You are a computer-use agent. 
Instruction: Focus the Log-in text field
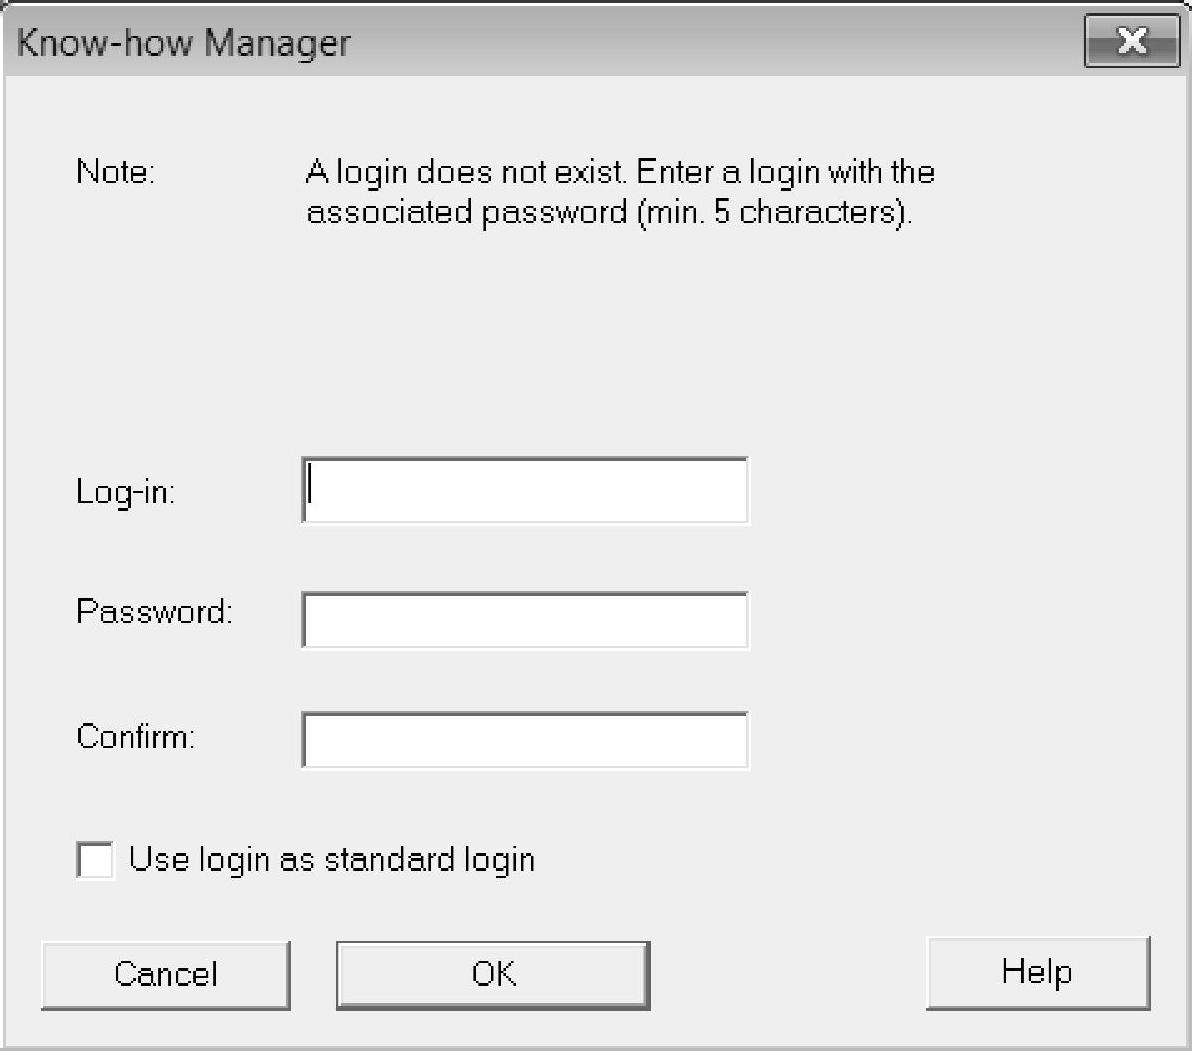524,491
